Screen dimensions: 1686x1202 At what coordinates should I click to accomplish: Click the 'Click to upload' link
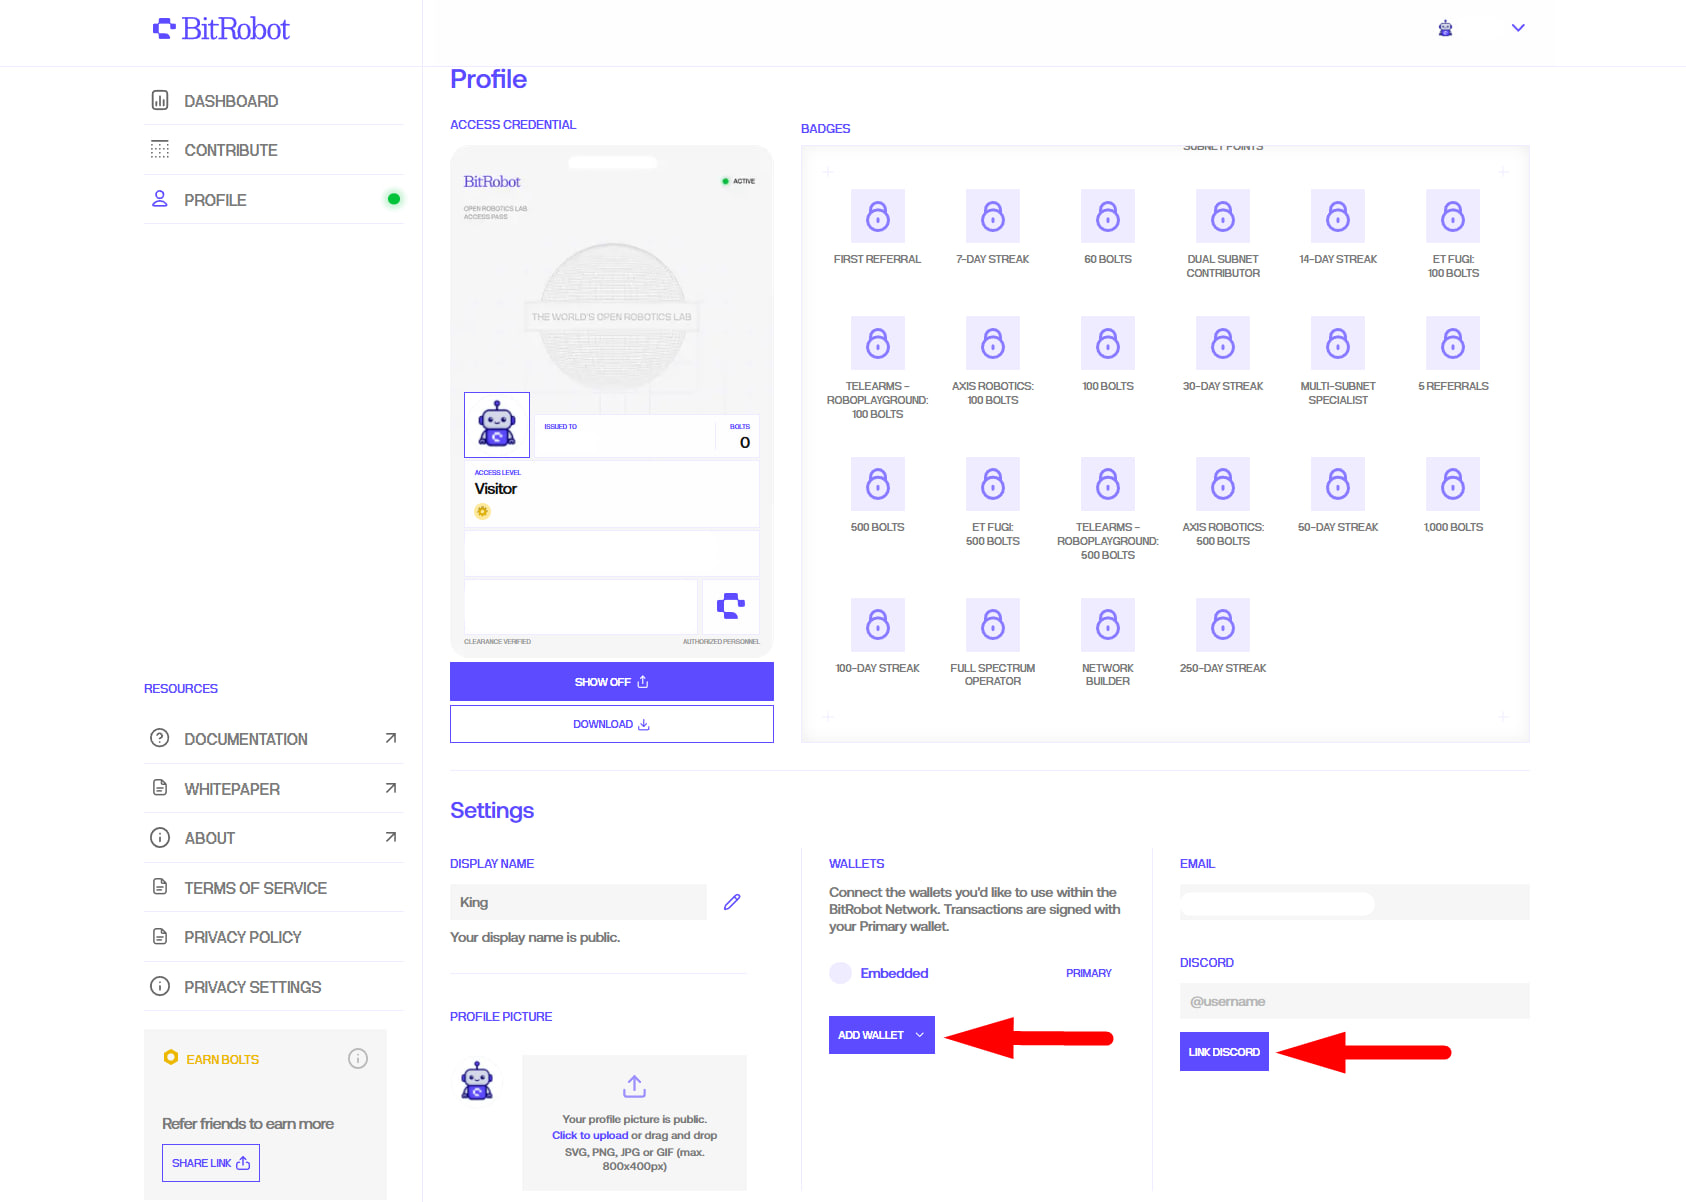[x=590, y=1135]
